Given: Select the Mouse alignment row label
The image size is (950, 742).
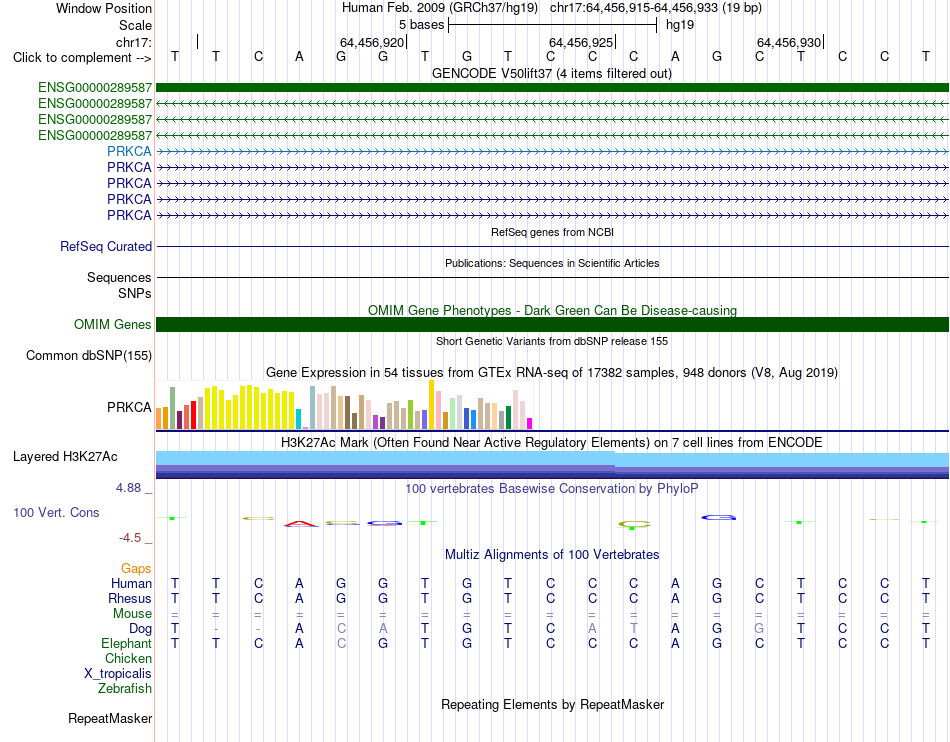Looking at the screenshot, I should click(x=132, y=614).
